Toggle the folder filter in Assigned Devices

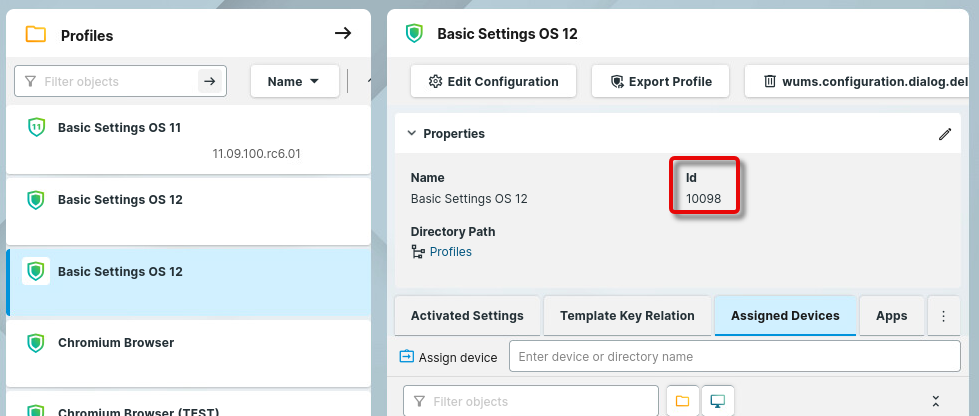point(682,401)
